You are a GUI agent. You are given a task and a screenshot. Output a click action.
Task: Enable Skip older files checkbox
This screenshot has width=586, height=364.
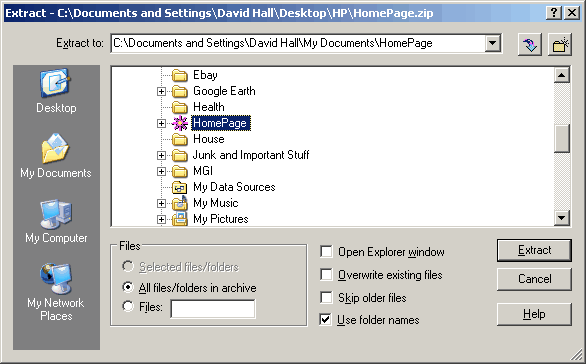tap(326, 298)
